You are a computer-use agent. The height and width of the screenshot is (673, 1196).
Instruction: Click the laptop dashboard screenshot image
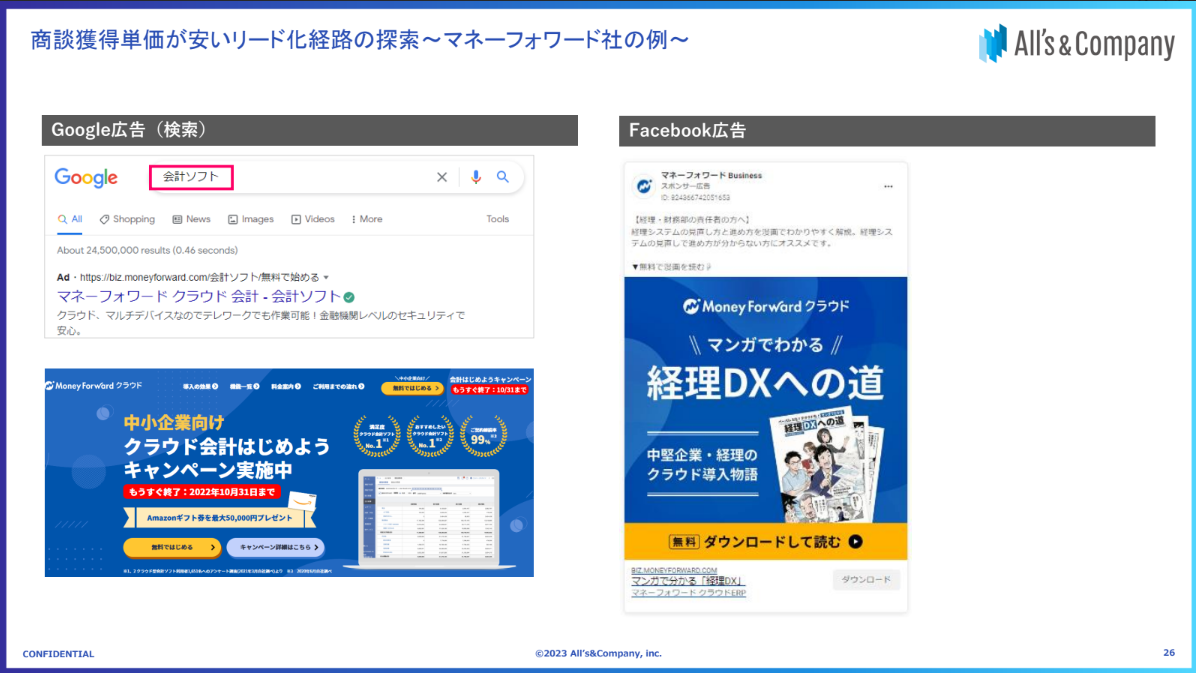click(x=429, y=520)
